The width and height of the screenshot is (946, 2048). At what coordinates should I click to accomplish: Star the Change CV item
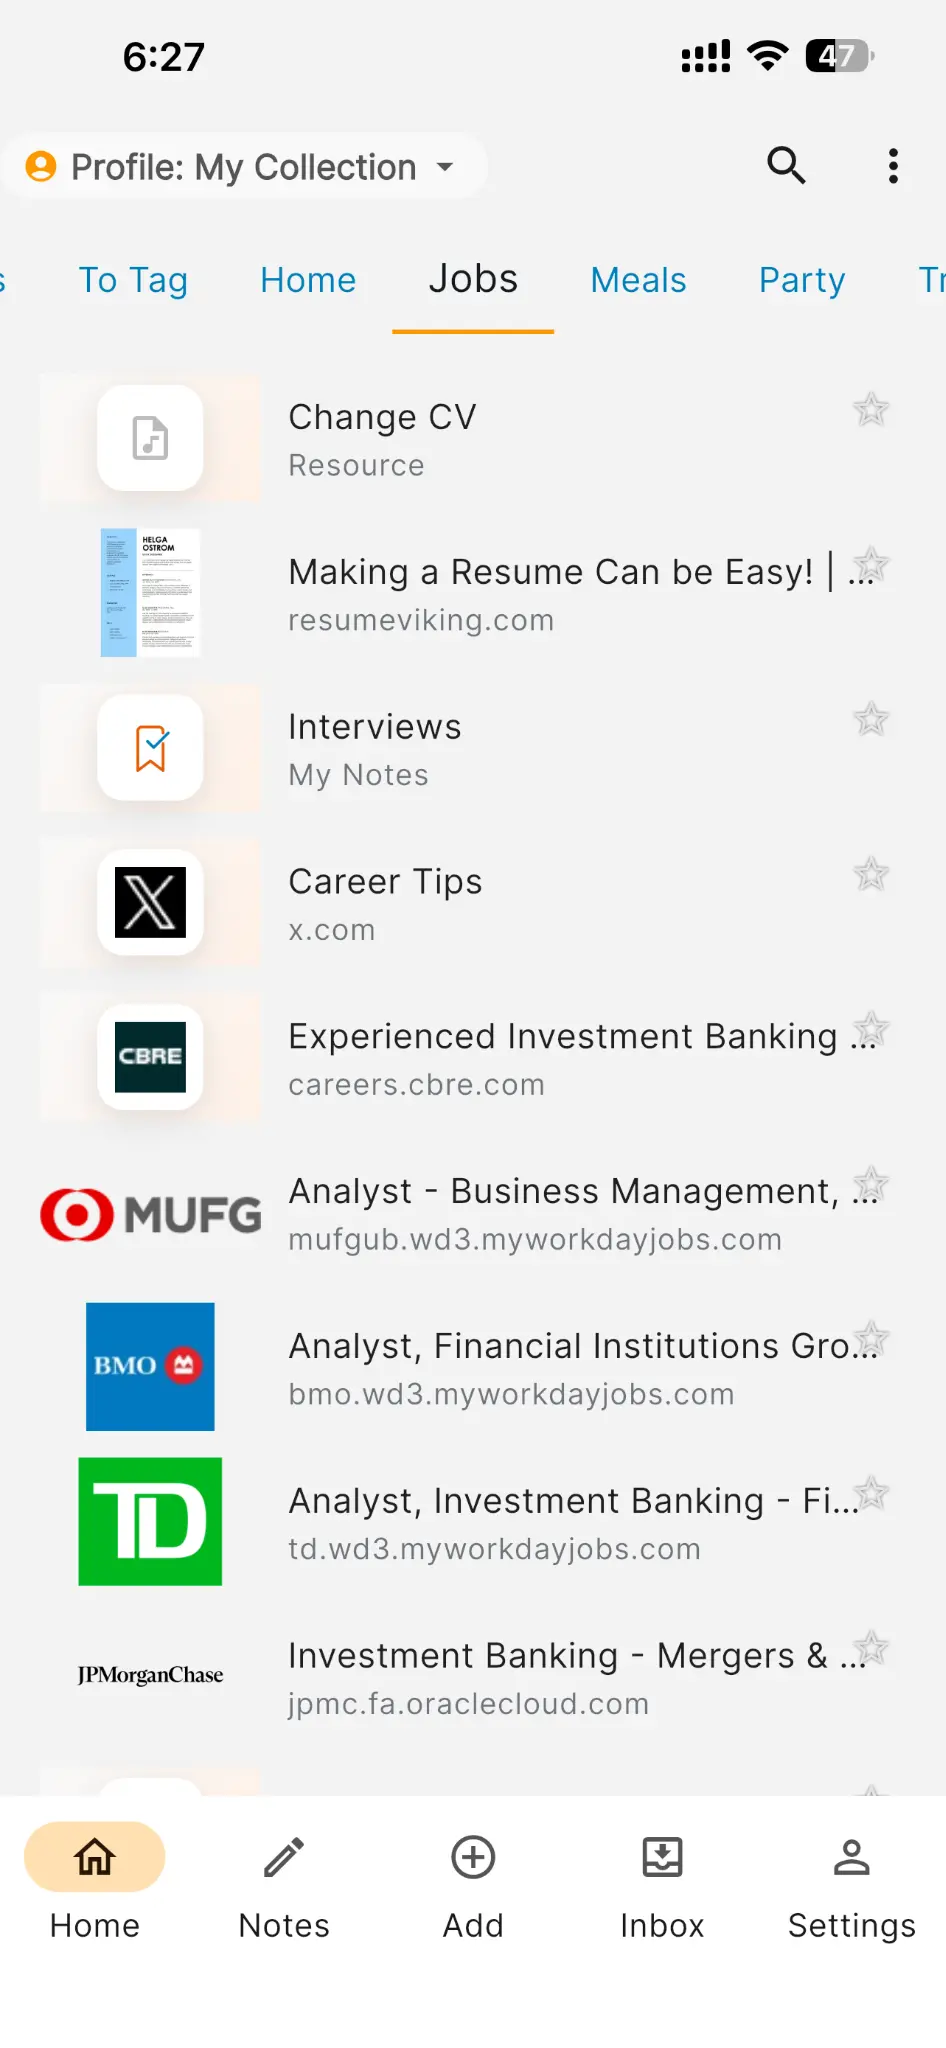(871, 409)
